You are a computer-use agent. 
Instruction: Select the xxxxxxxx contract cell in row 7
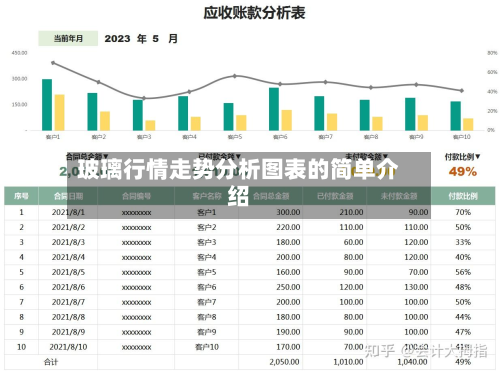[x=136, y=302]
